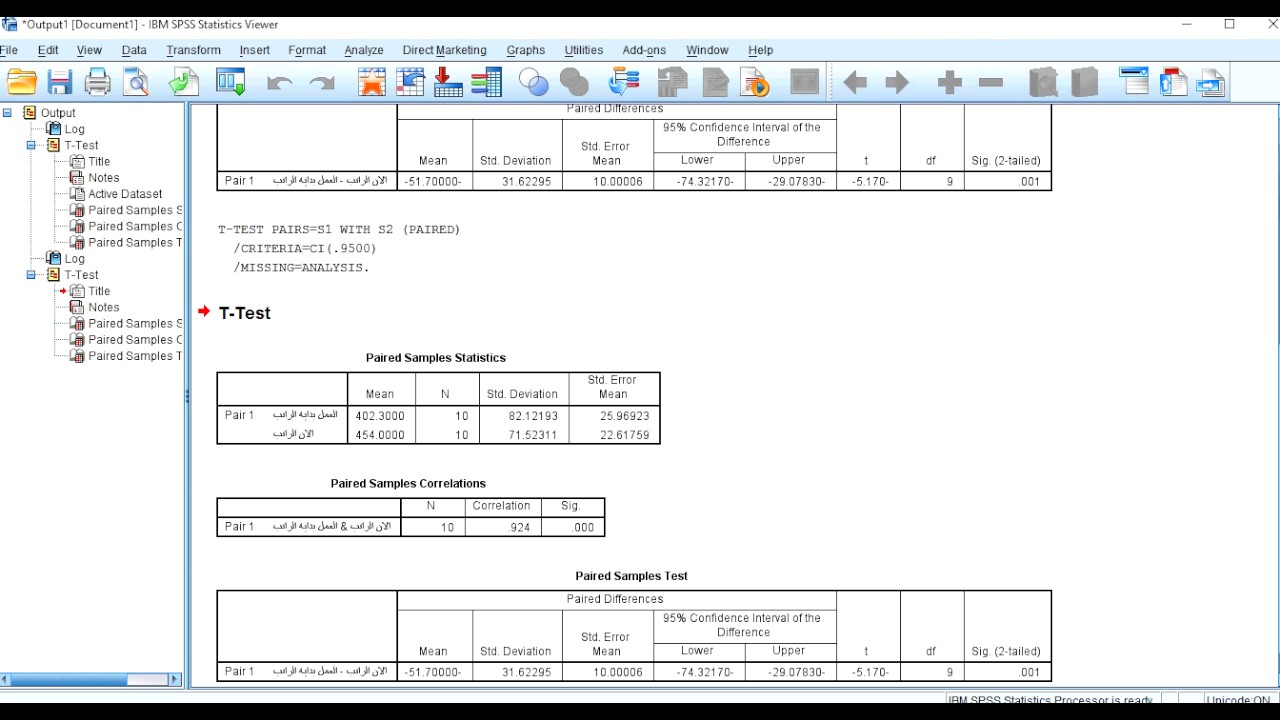Click the bold T-Test heading in output

coord(245,313)
